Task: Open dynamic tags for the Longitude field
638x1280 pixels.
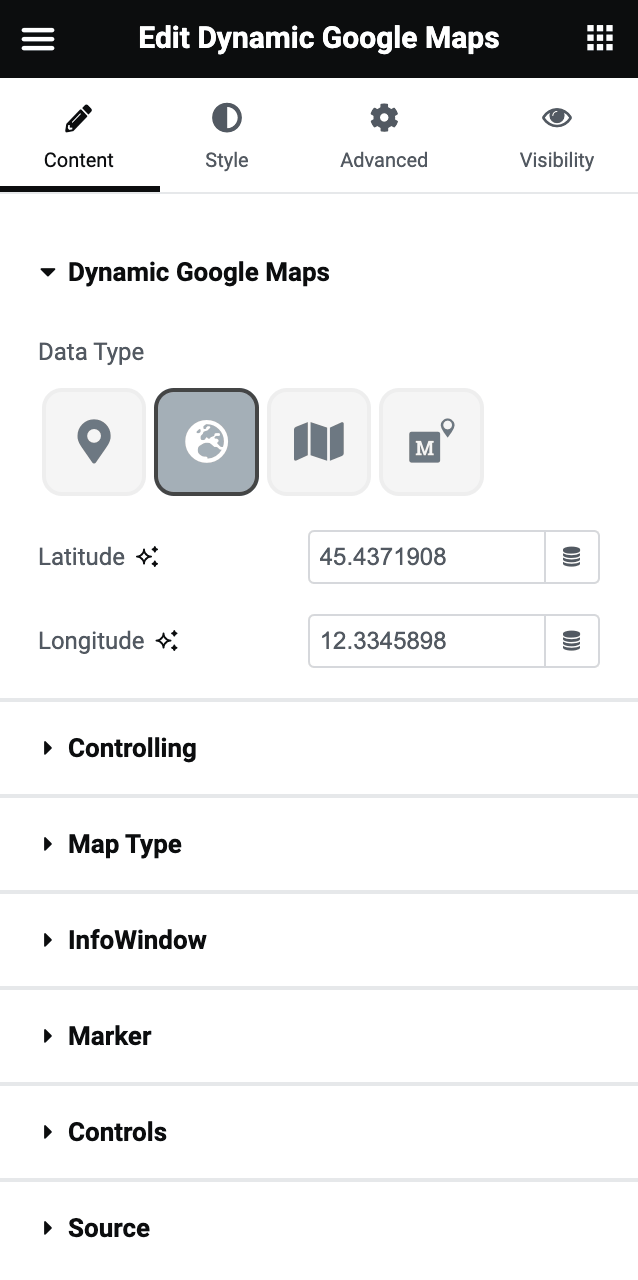Action: [572, 641]
